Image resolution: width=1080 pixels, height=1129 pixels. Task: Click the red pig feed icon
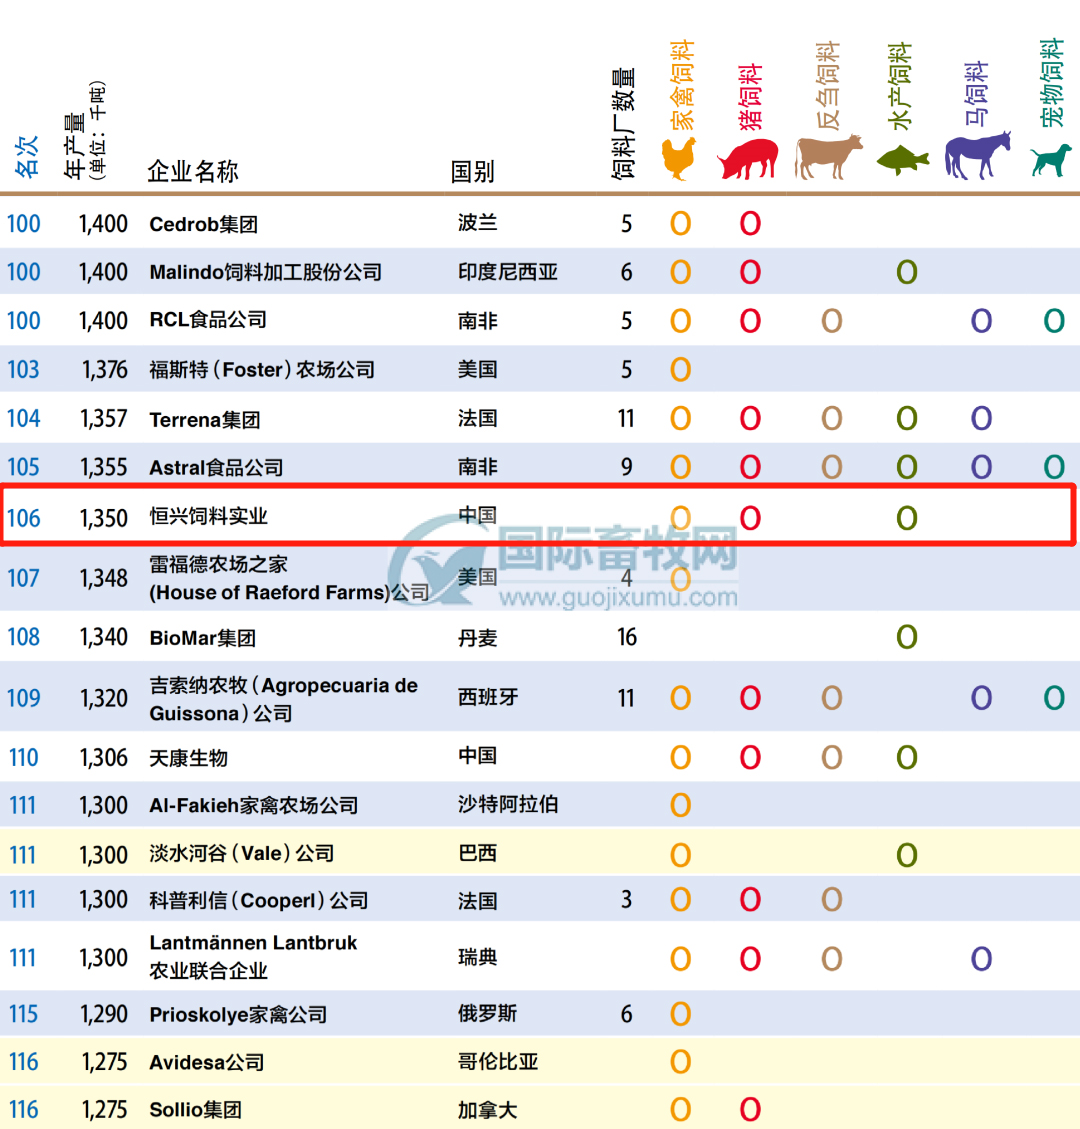(x=748, y=158)
